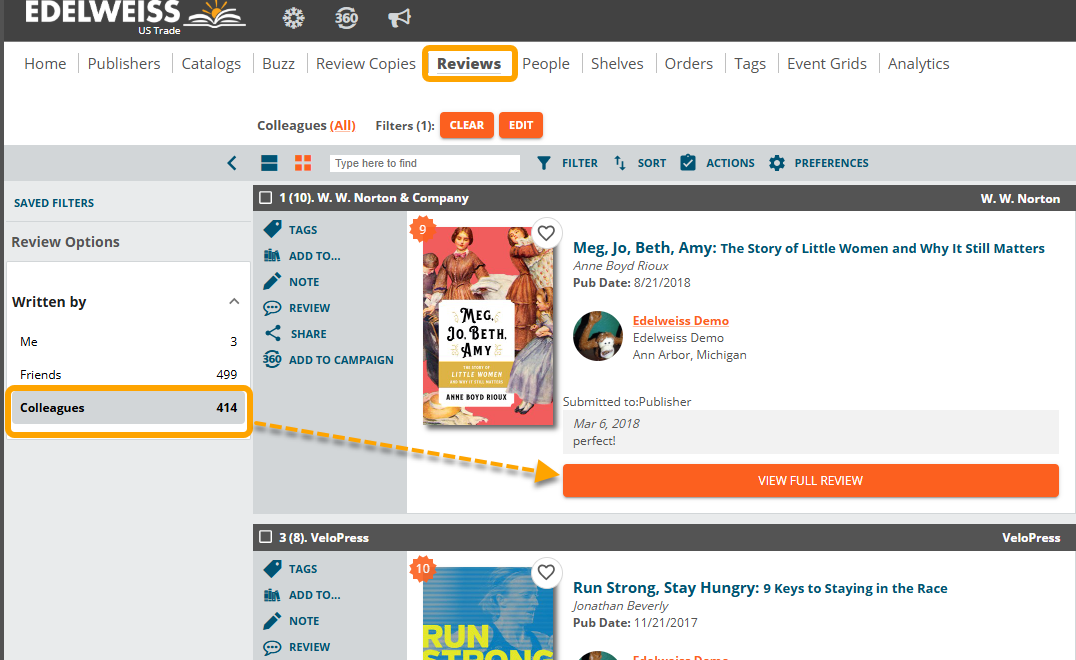Click the snowflake icon in the header
Image resolution: width=1076 pixels, height=660 pixels.
click(294, 18)
